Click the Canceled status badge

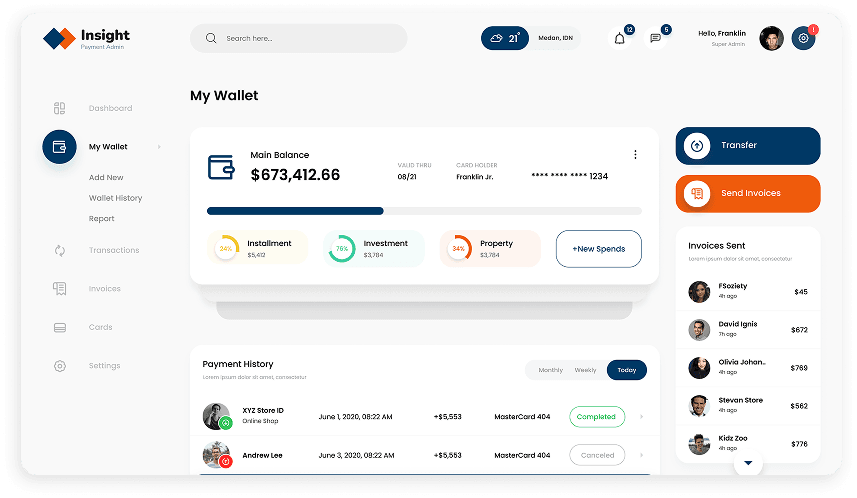pos(597,455)
